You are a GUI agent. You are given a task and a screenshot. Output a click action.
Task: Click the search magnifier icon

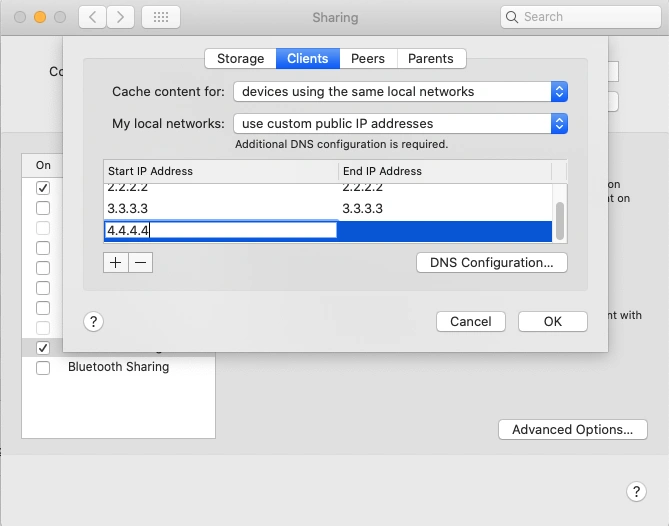(x=513, y=17)
